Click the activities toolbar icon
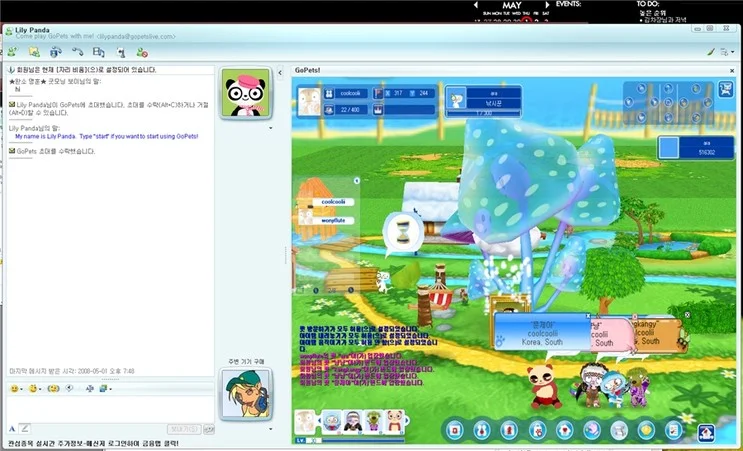Viewport: 743px width, 451px height. click(99, 52)
